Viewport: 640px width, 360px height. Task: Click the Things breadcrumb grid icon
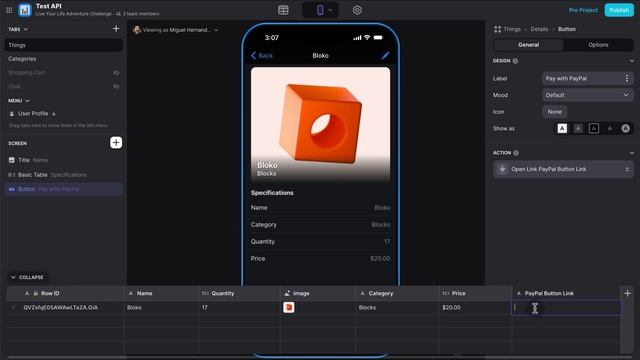[x=498, y=29]
